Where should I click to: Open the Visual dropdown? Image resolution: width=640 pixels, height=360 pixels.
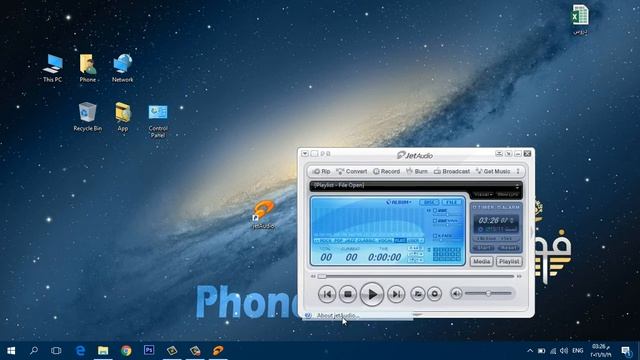click(483, 195)
